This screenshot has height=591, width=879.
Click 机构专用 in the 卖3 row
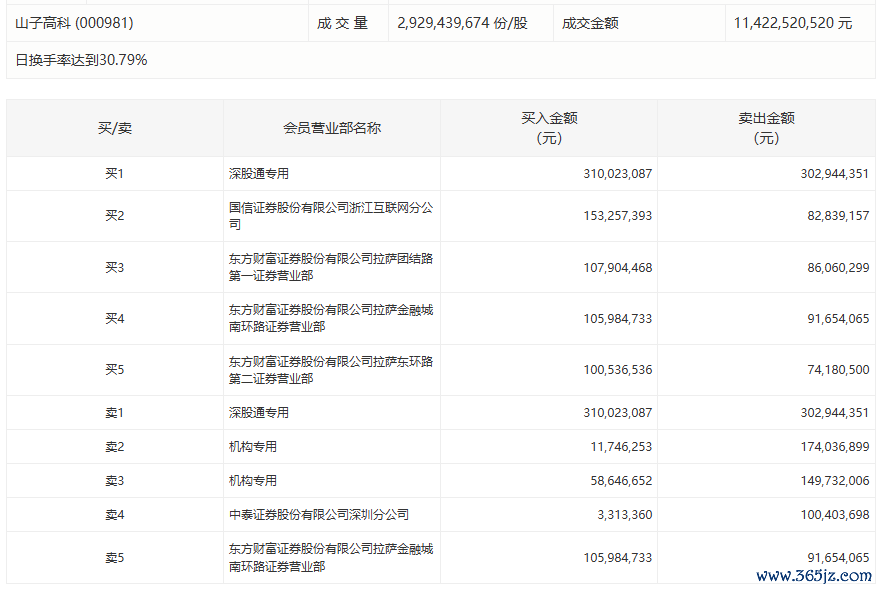point(253,481)
